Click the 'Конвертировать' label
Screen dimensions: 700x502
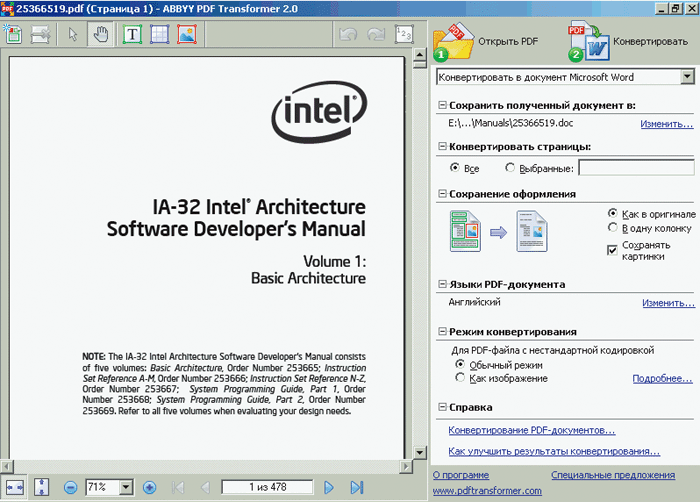pyautogui.click(x=650, y=42)
